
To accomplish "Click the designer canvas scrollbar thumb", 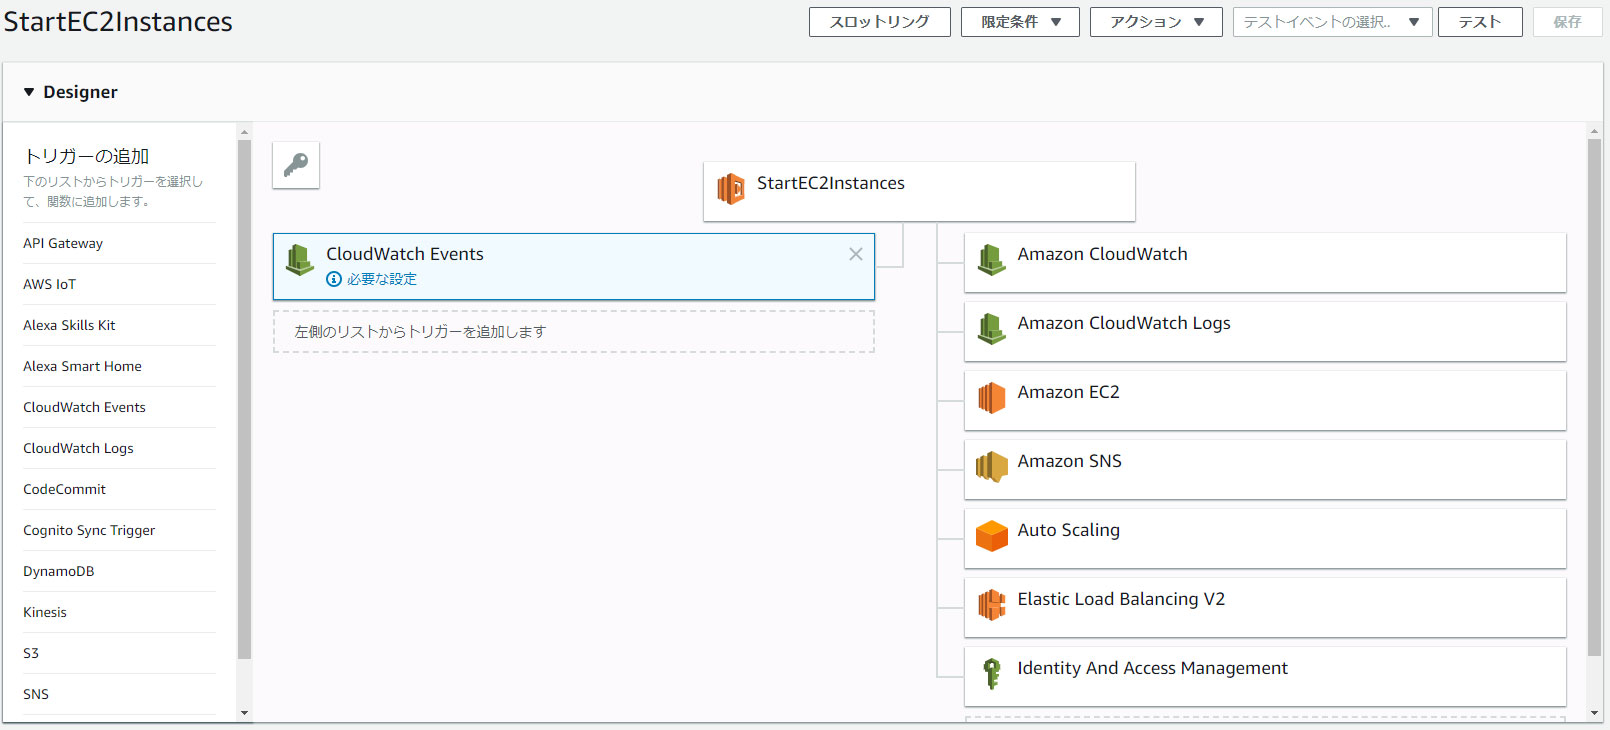I will tap(1594, 398).
